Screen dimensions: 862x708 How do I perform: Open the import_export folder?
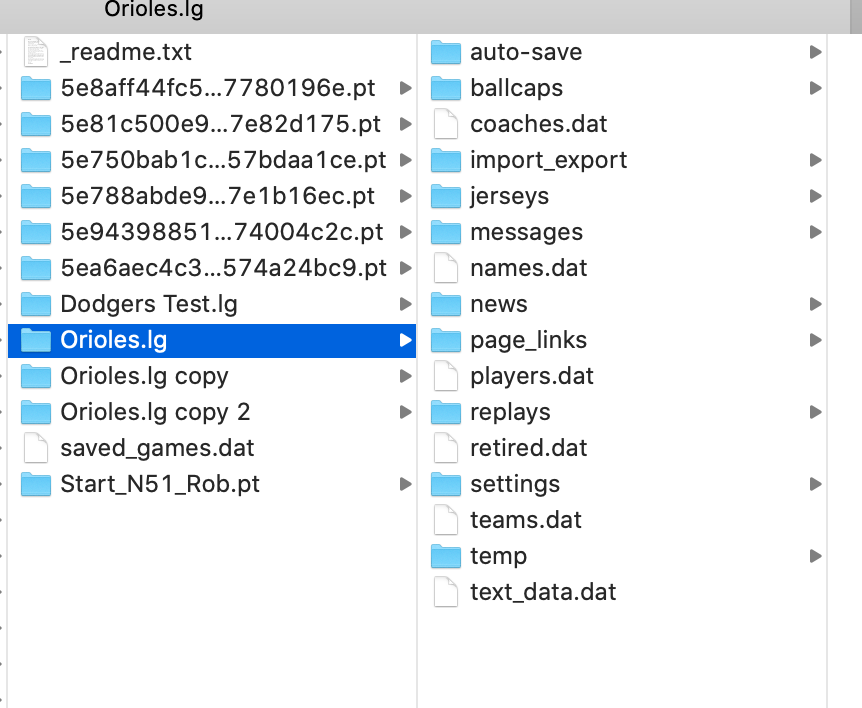click(548, 160)
